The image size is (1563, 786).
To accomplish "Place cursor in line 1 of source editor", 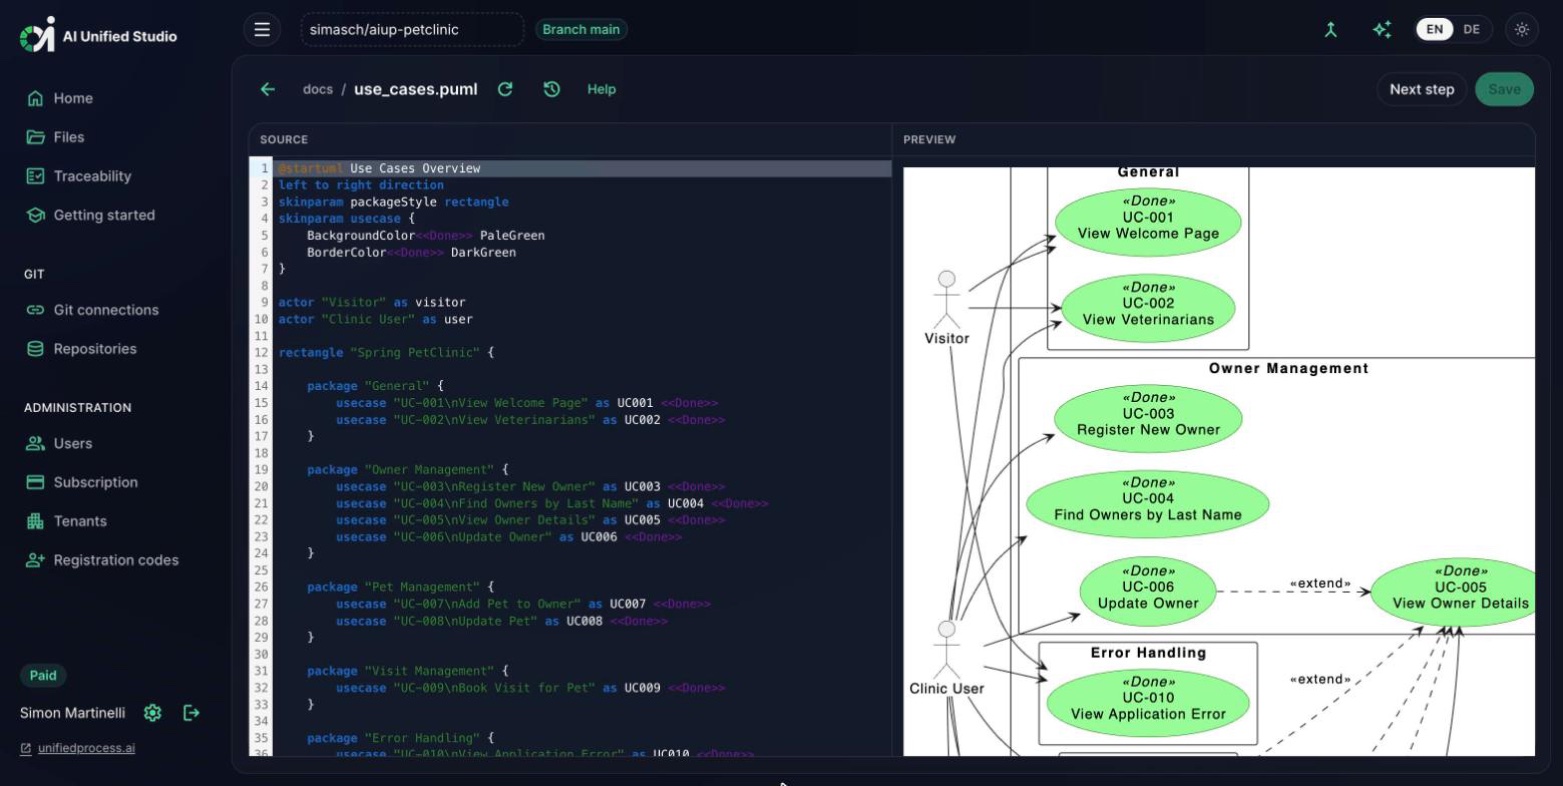I will (x=582, y=168).
